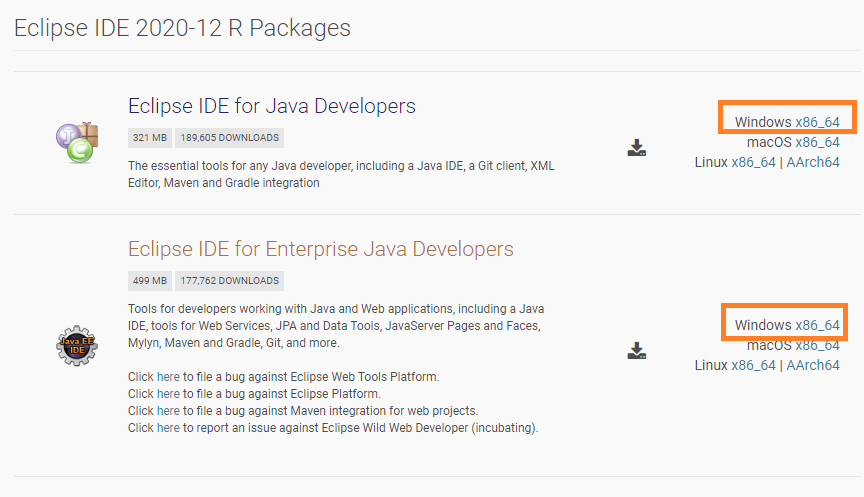Download Windows x86_64 for Enterprise Java Developers
The height and width of the screenshot is (497, 864).
pos(817,325)
